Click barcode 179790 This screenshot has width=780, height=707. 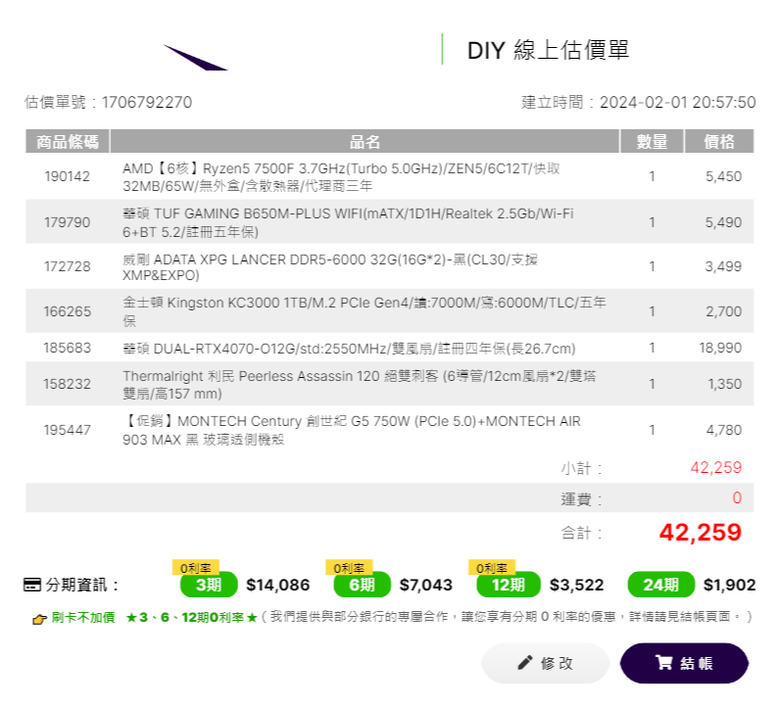pyautogui.click(x=67, y=222)
